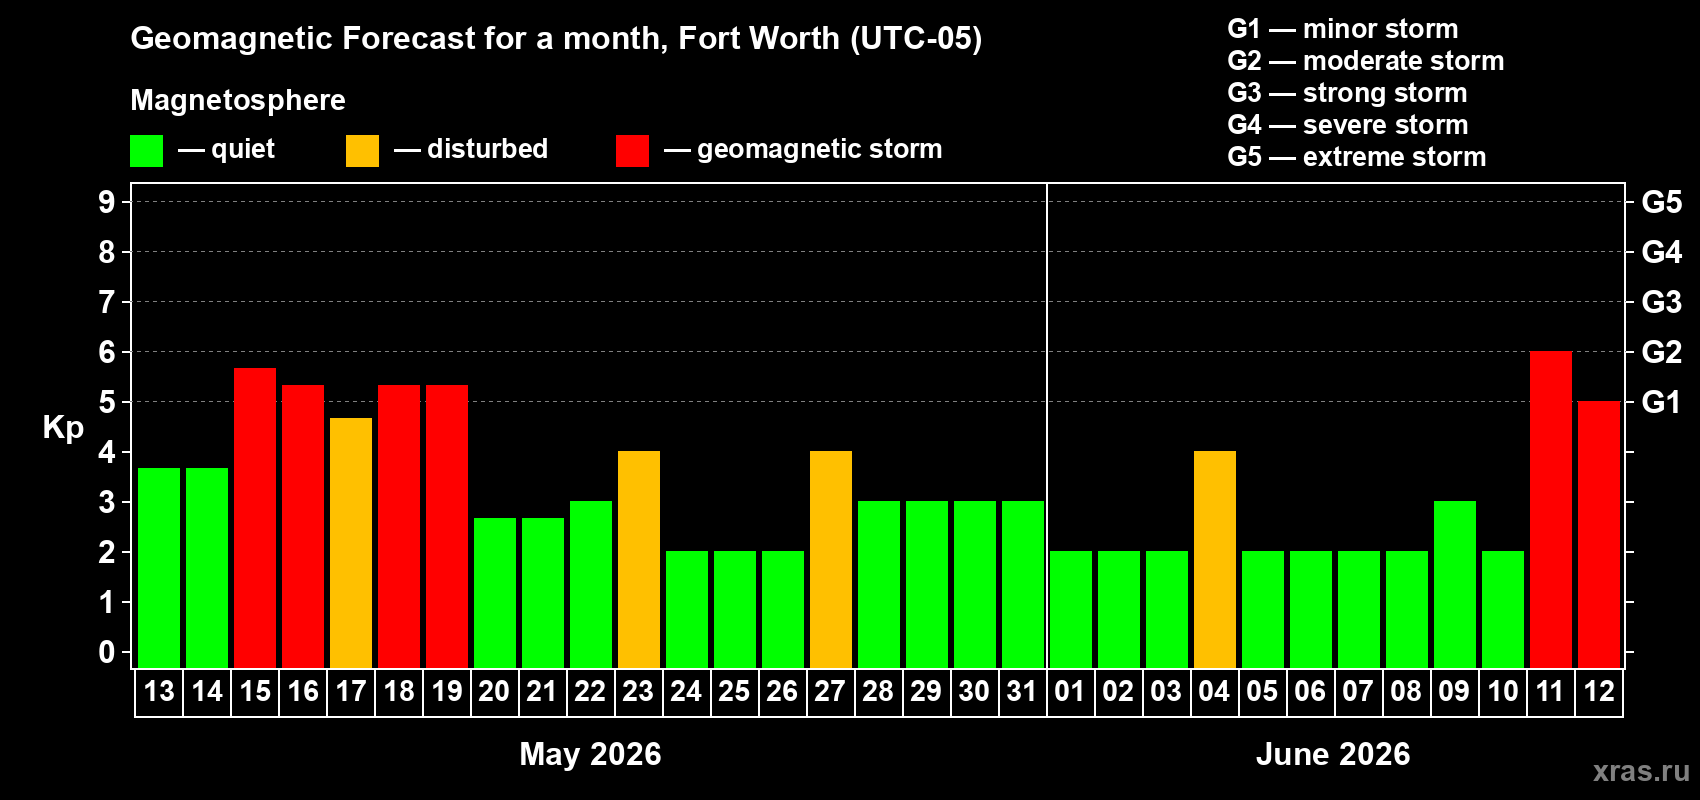Viewport: 1700px width, 800px height.
Task: Click the '— geomagnetic storm' legend text
Action: pos(803,149)
